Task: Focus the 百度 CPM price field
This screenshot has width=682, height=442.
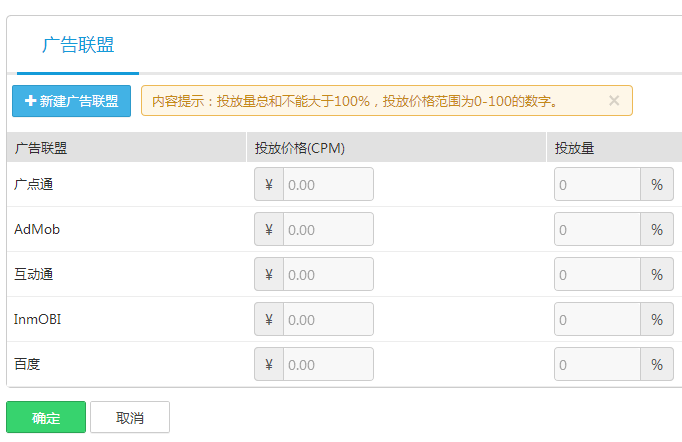Action: coord(328,364)
